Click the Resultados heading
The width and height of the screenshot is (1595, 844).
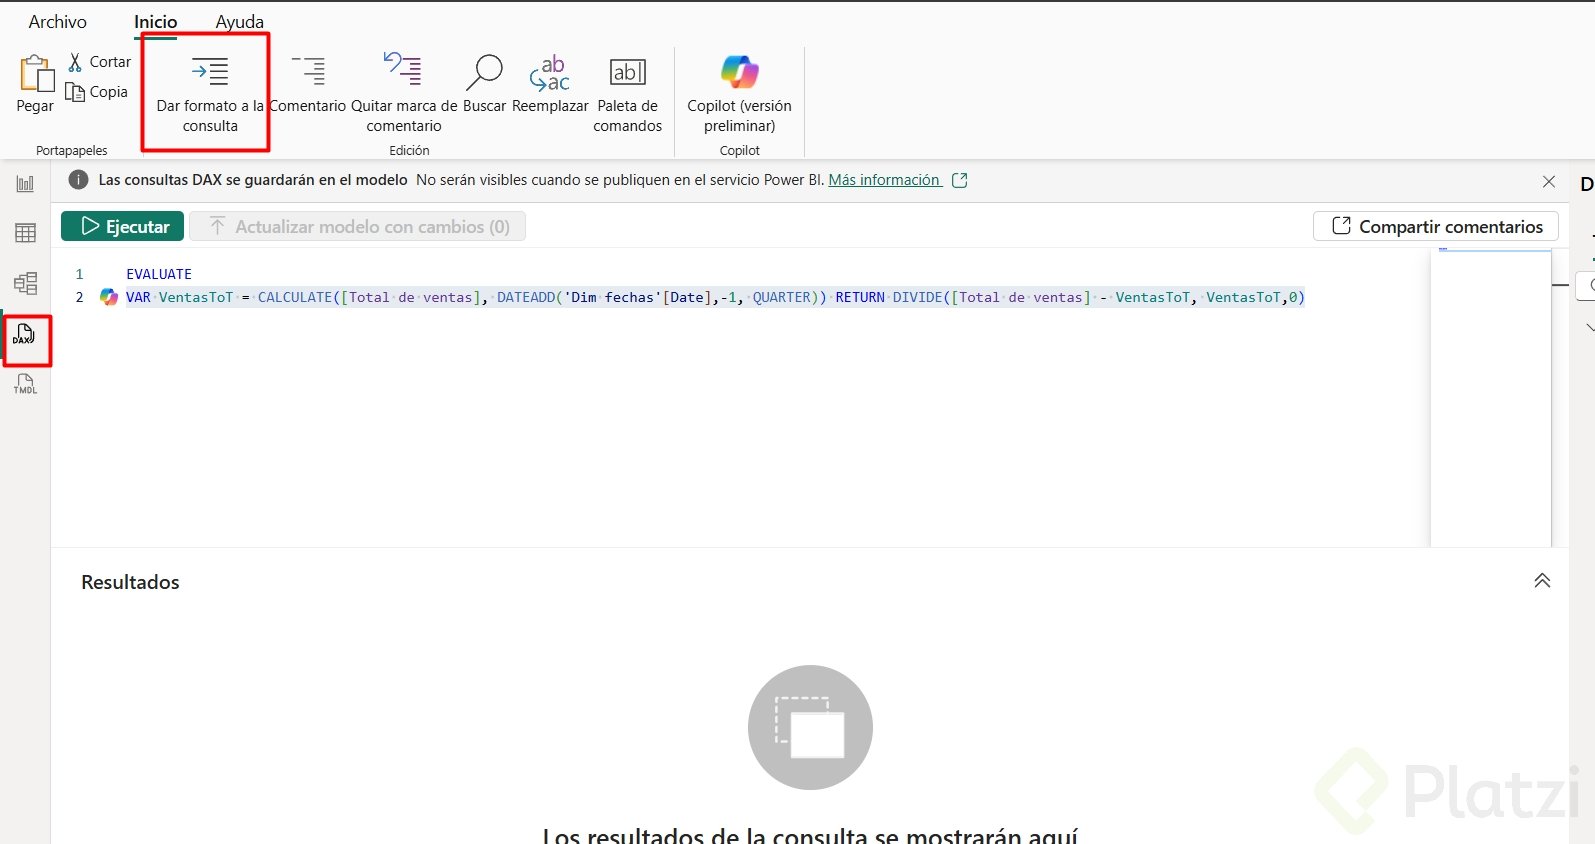130,582
